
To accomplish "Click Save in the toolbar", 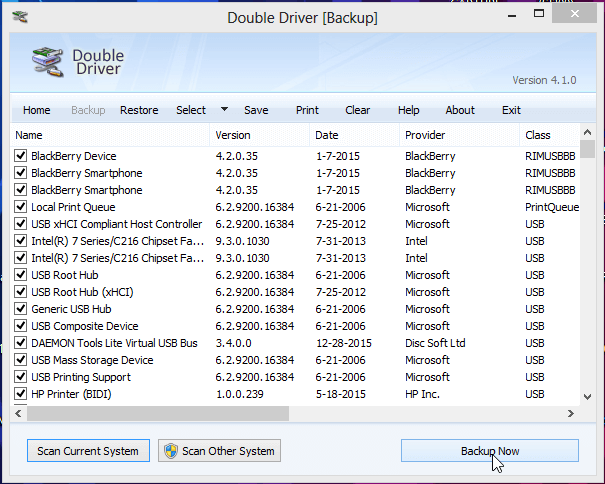I will (x=256, y=110).
